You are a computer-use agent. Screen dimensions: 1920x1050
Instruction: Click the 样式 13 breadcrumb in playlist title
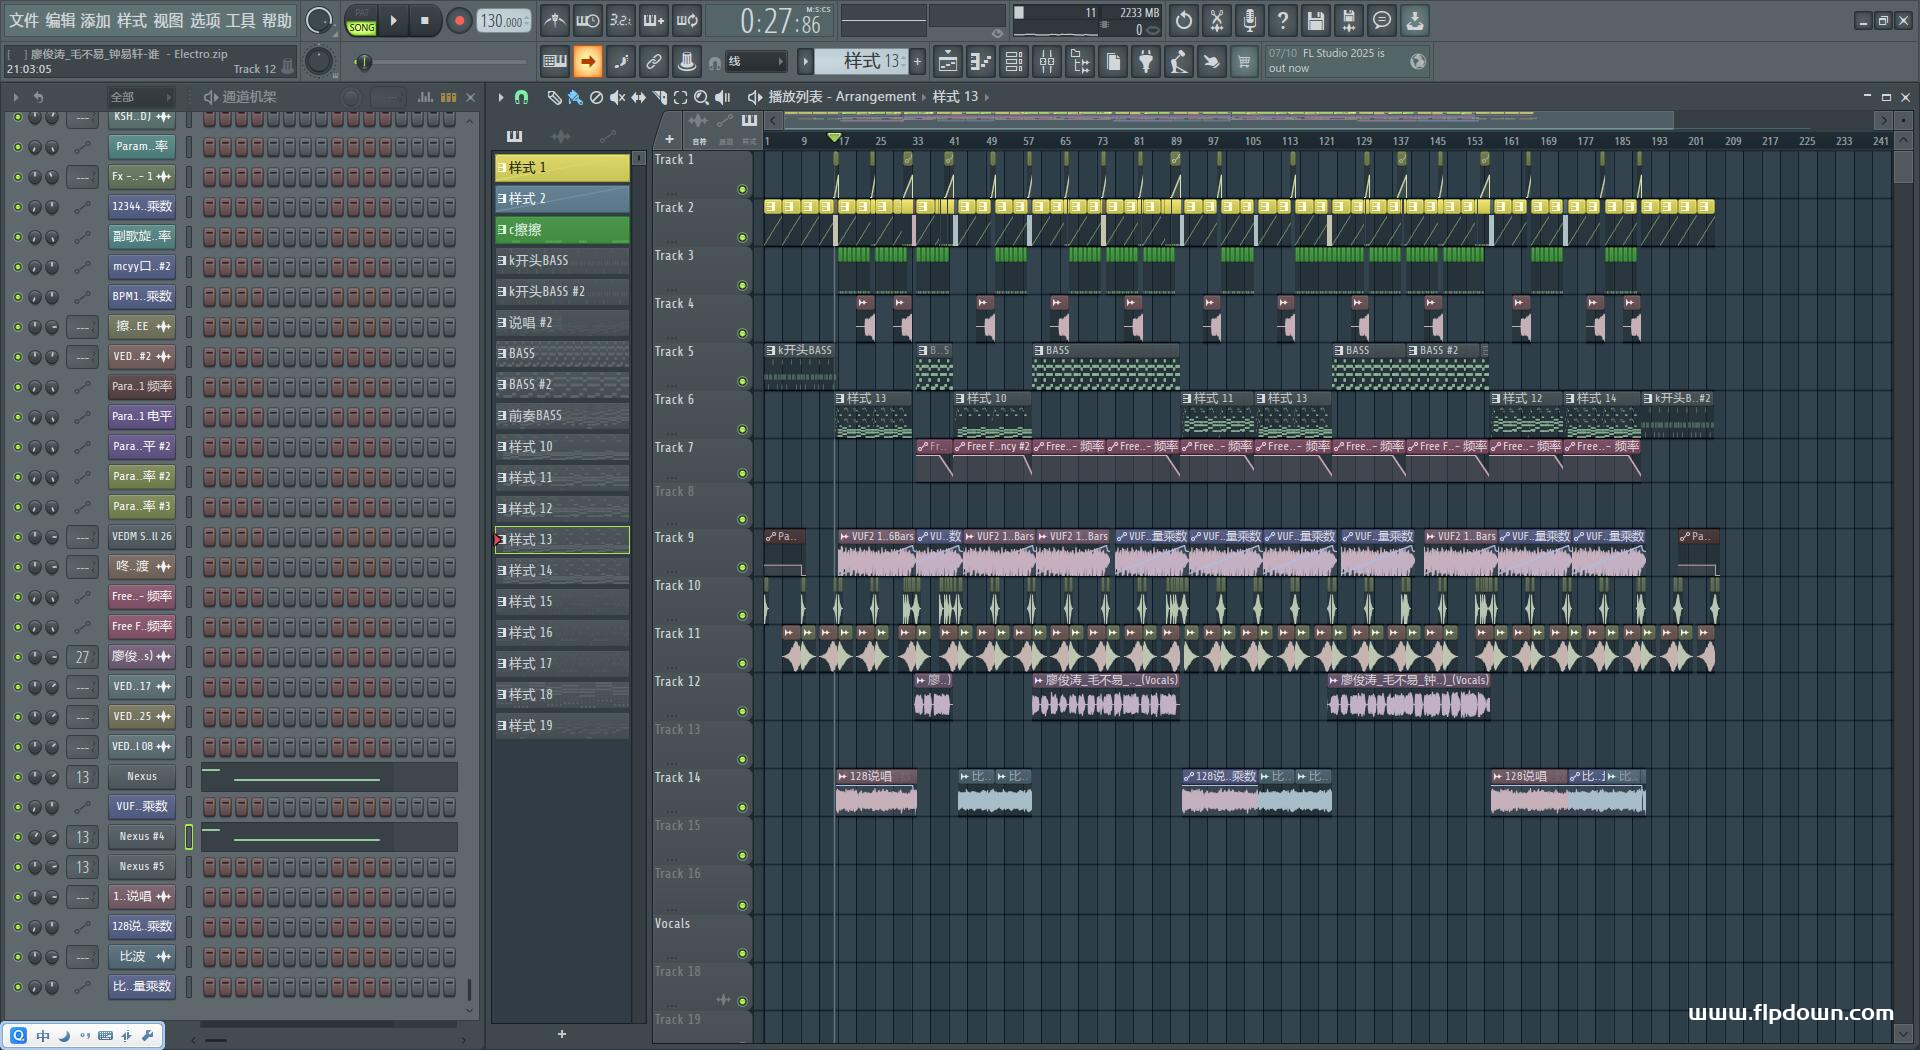click(955, 97)
